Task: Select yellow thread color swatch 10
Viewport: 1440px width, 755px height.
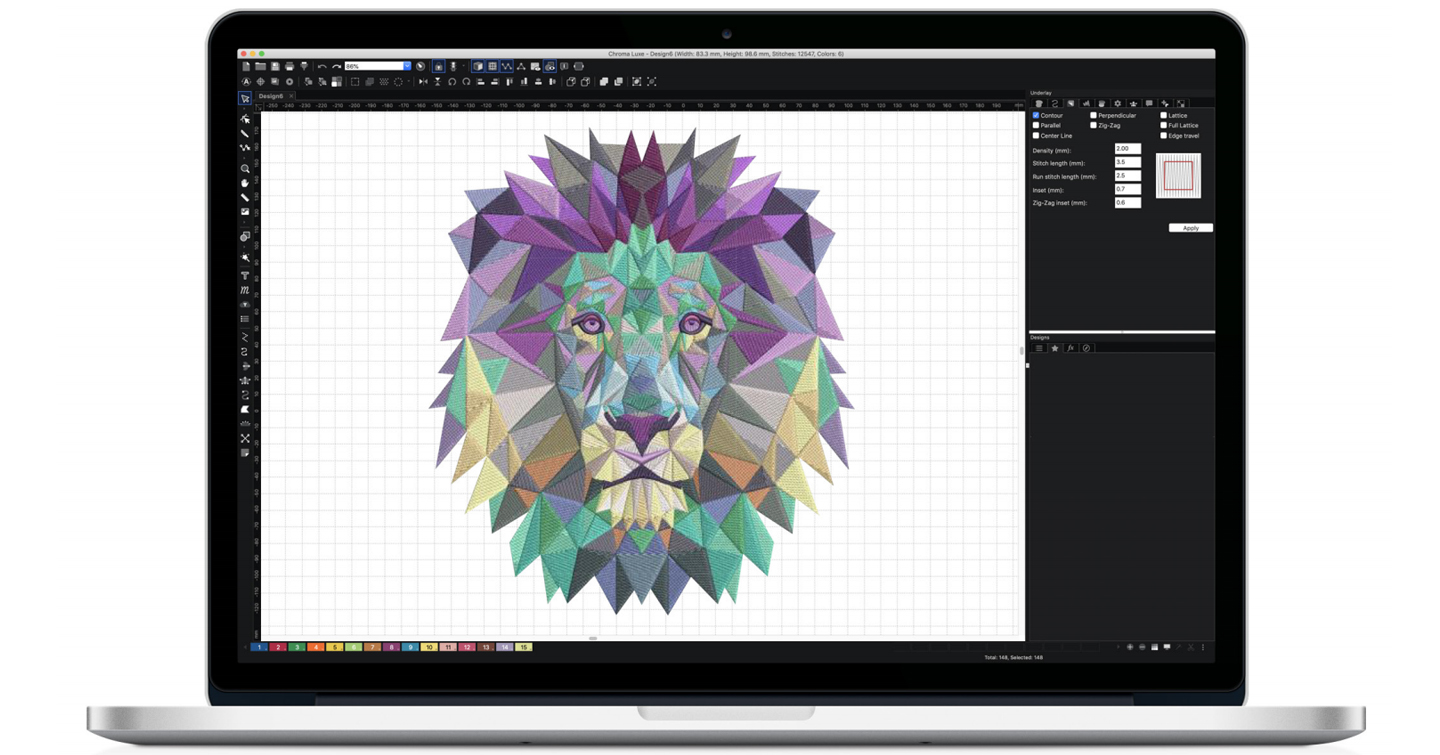Action: point(429,647)
